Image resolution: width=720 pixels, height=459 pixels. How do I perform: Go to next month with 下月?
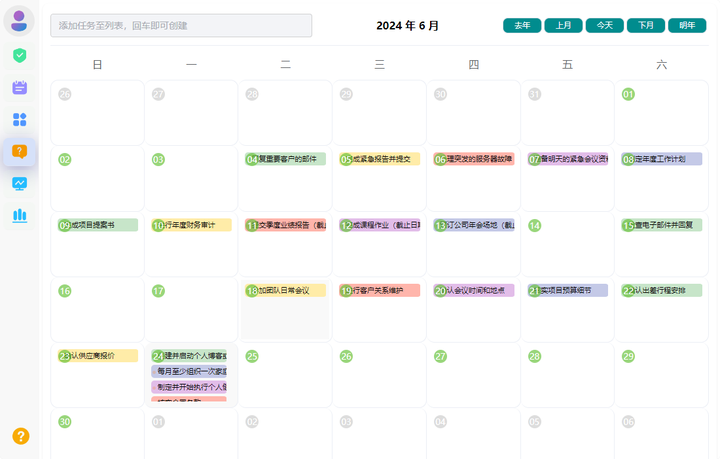(645, 26)
